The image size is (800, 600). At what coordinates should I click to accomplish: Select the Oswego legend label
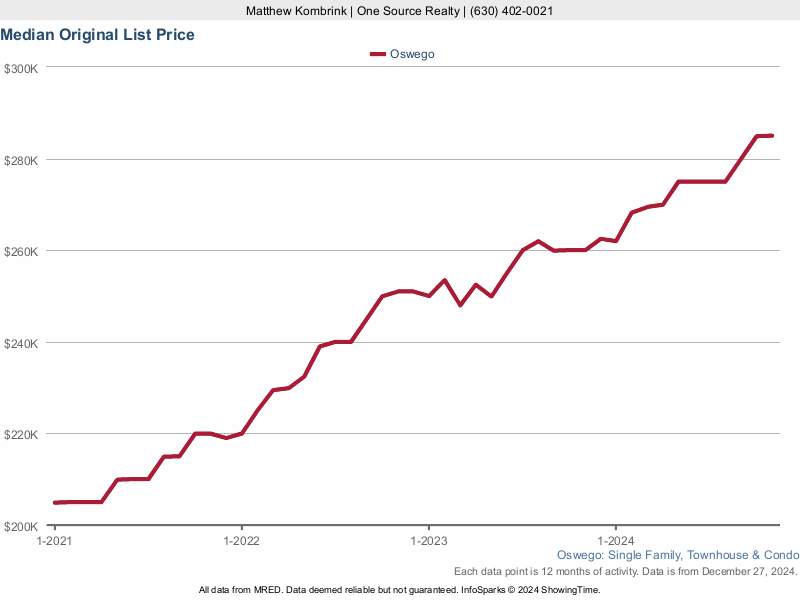412,54
